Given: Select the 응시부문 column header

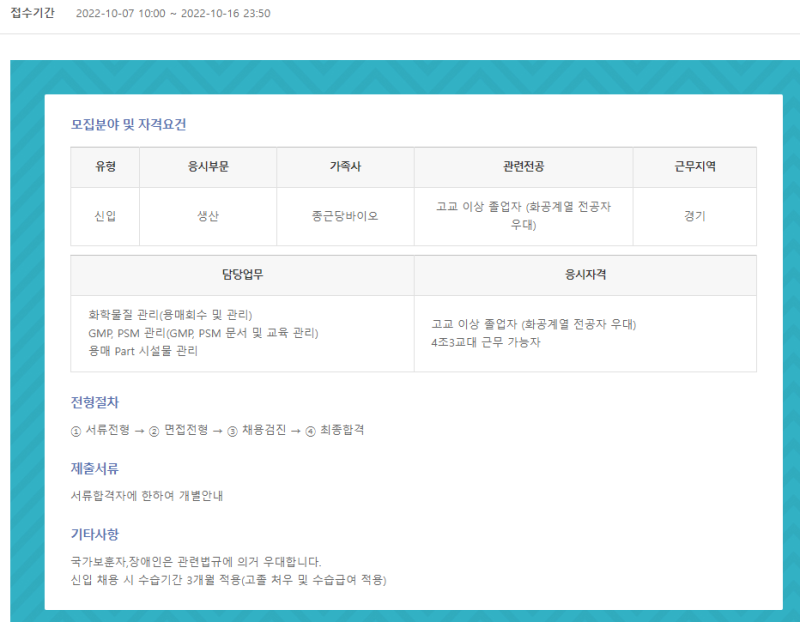Looking at the screenshot, I should coord(208,167).
